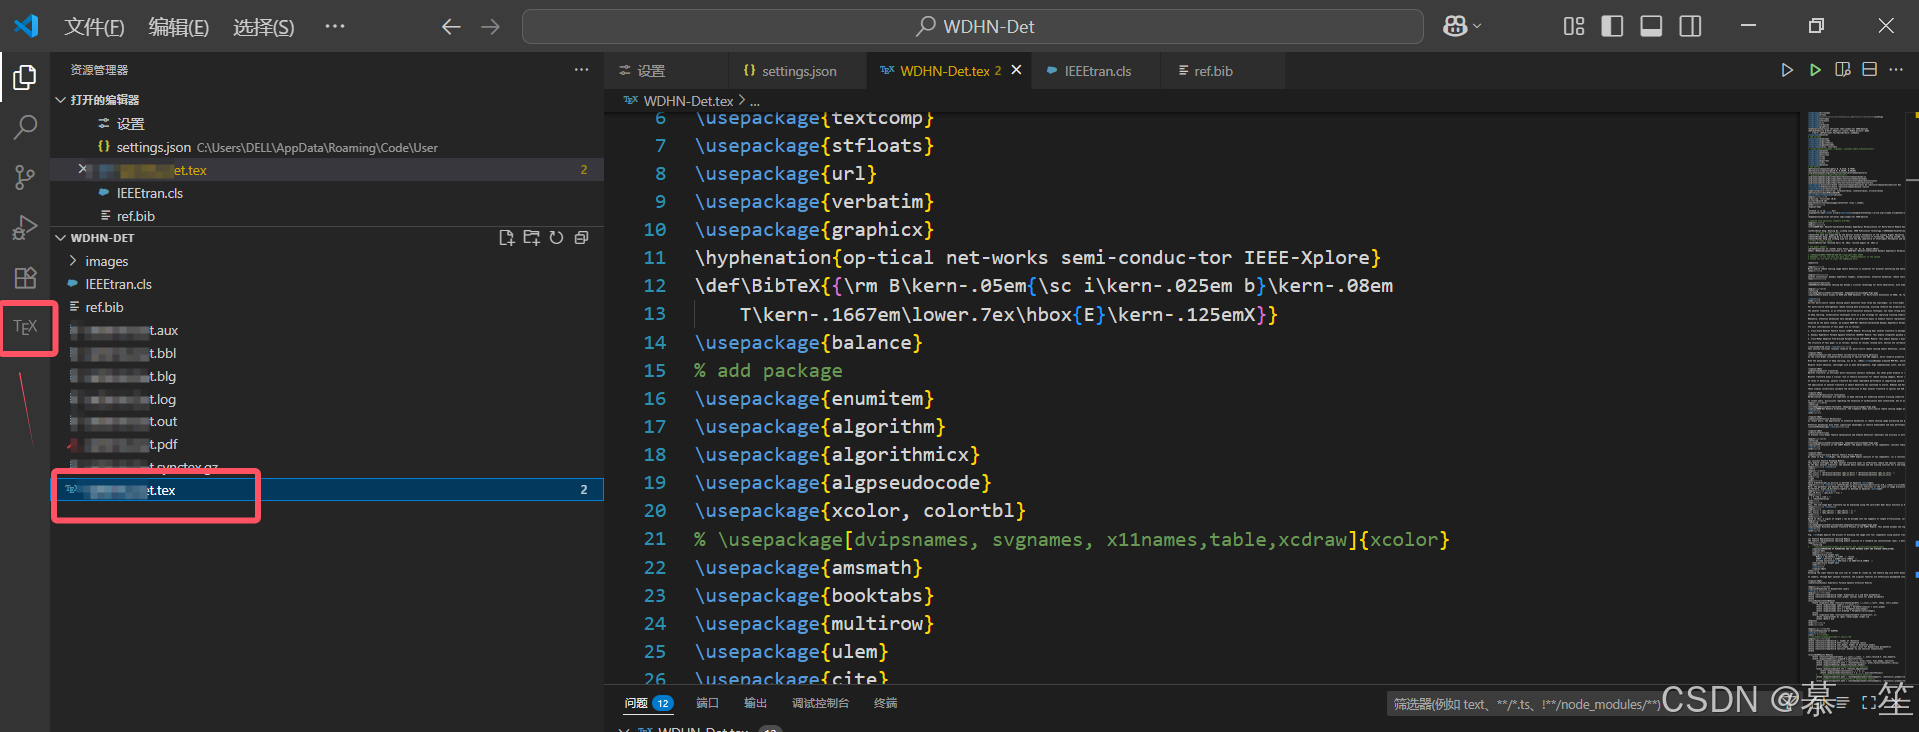Screen dimensions: 1919x732
Task: Open the .aux file in tree
Action: coord(327,330)
